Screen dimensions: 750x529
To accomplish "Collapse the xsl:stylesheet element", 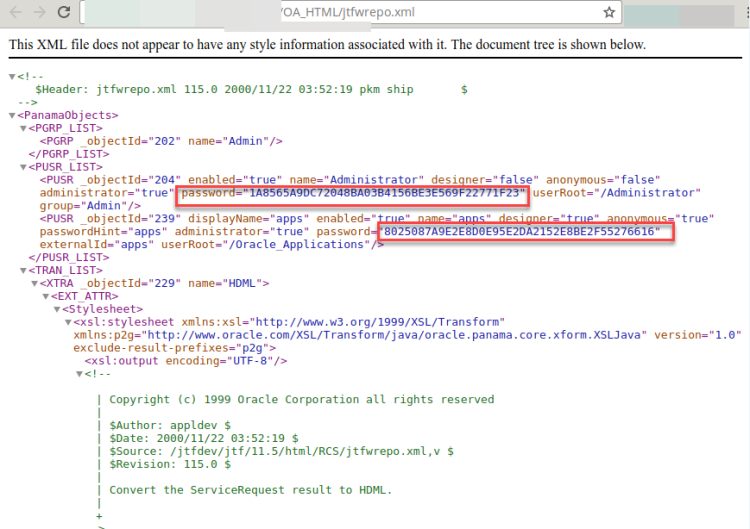I will coord(67,322).
